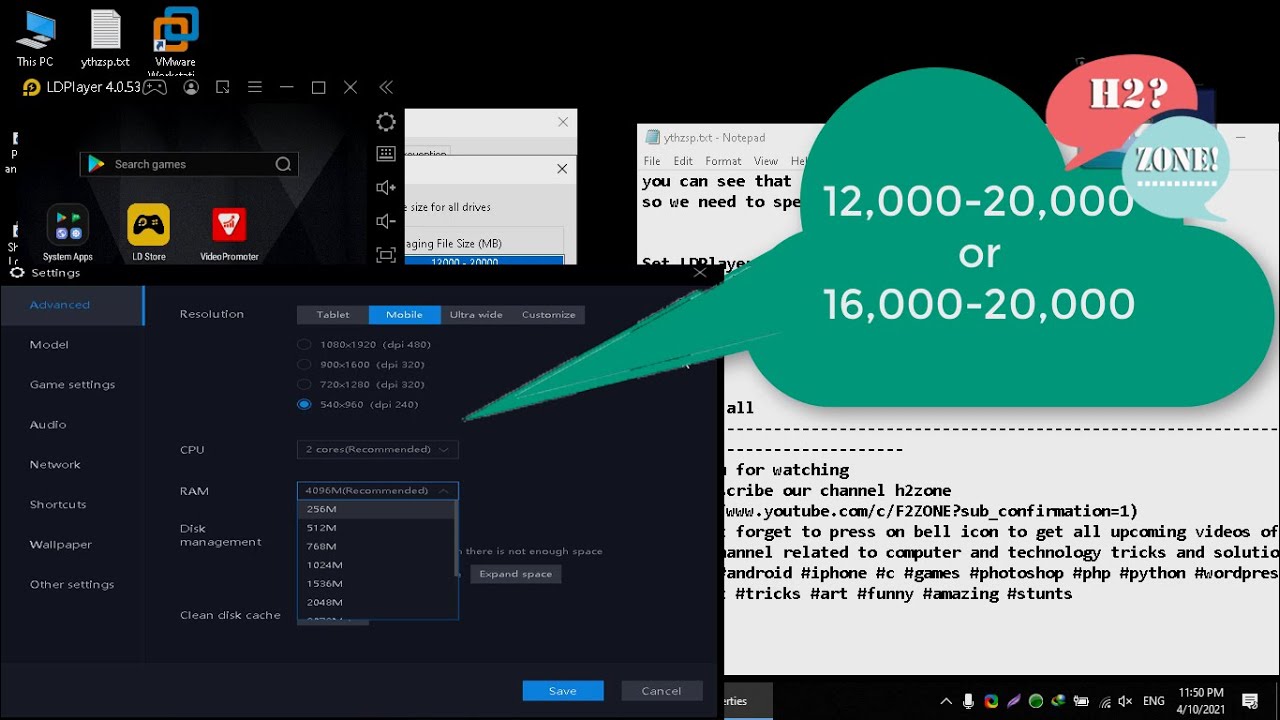Screen dimensions: 1280x720
Task: Close the LDPlayer Settings dialog
Action: pyautogui.click(x=700, y=272)
